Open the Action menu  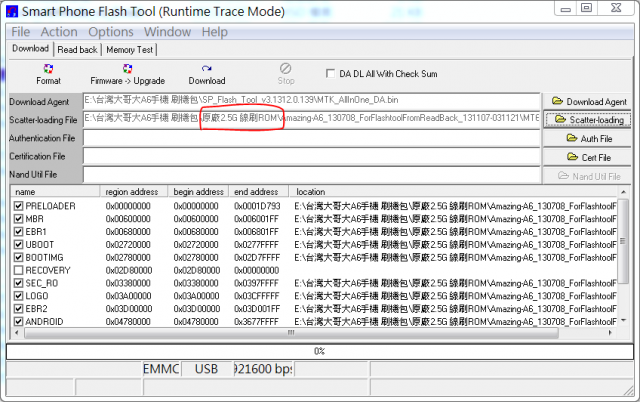pyautogui.click(x=59, y=32)
